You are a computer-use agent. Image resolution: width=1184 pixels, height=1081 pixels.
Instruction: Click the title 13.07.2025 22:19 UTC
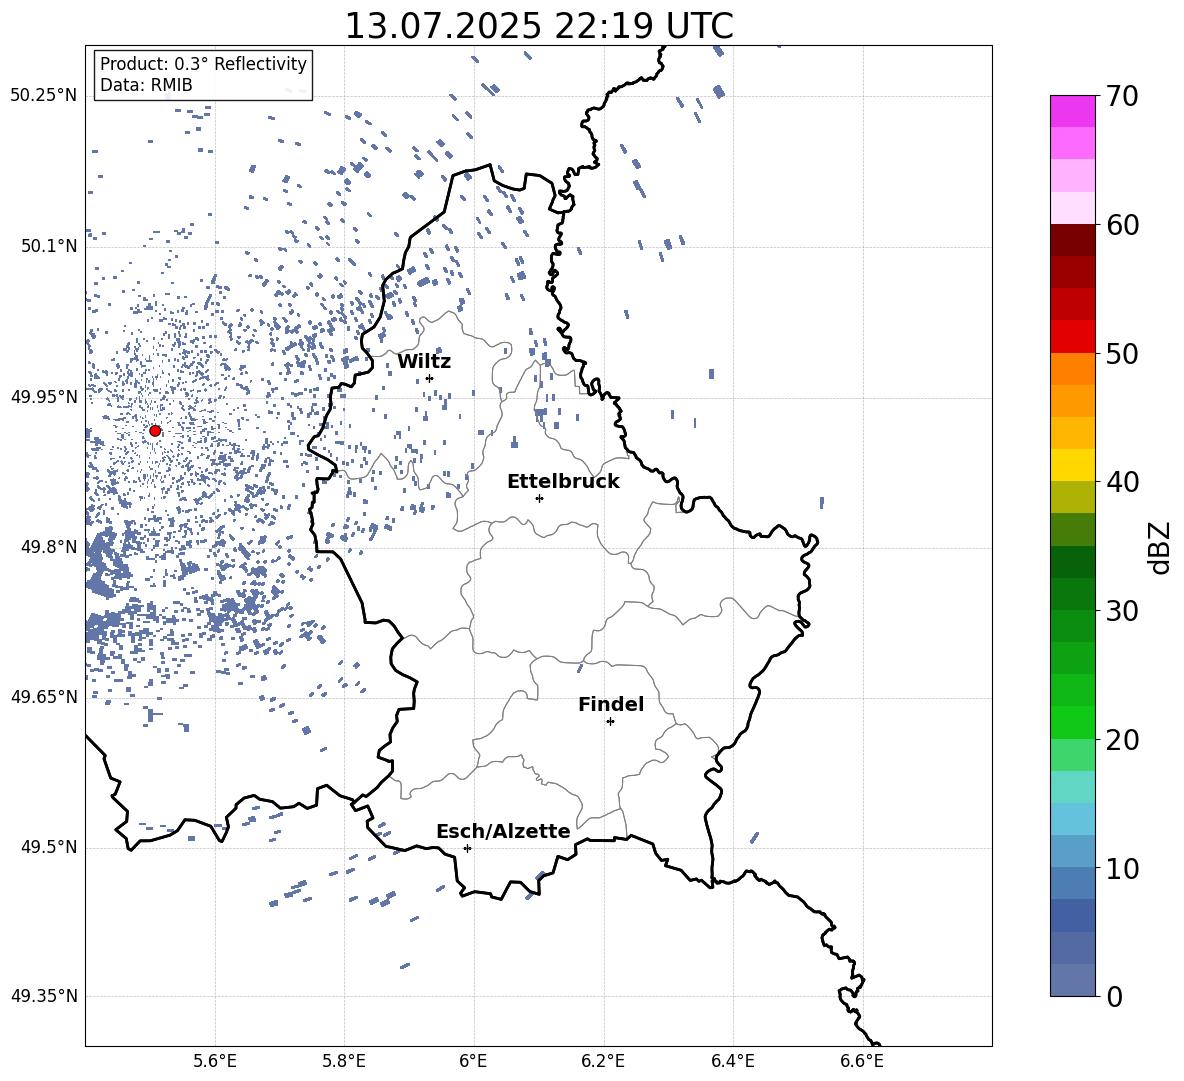point(539,26)
